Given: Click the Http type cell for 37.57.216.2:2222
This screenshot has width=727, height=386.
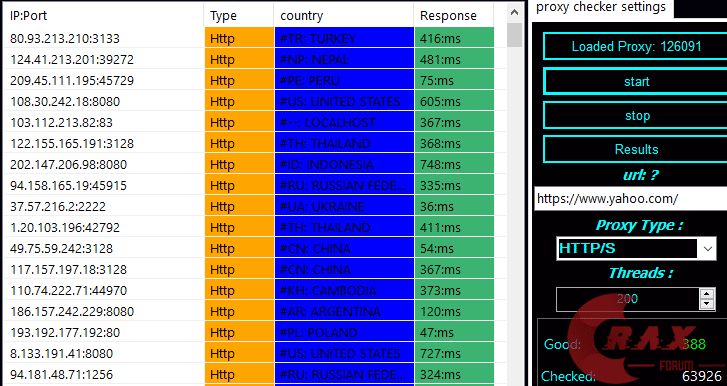Looking at the screenshot, I should pos(239,206).
